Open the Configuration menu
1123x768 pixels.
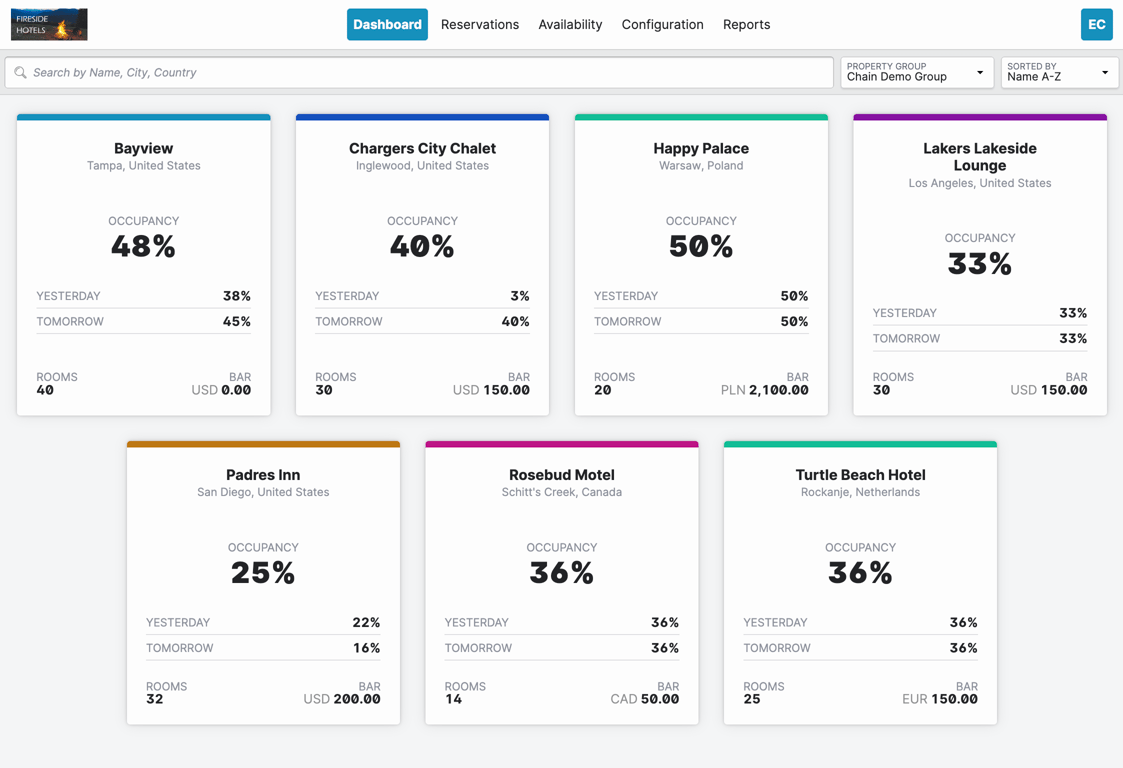(662, 24)
